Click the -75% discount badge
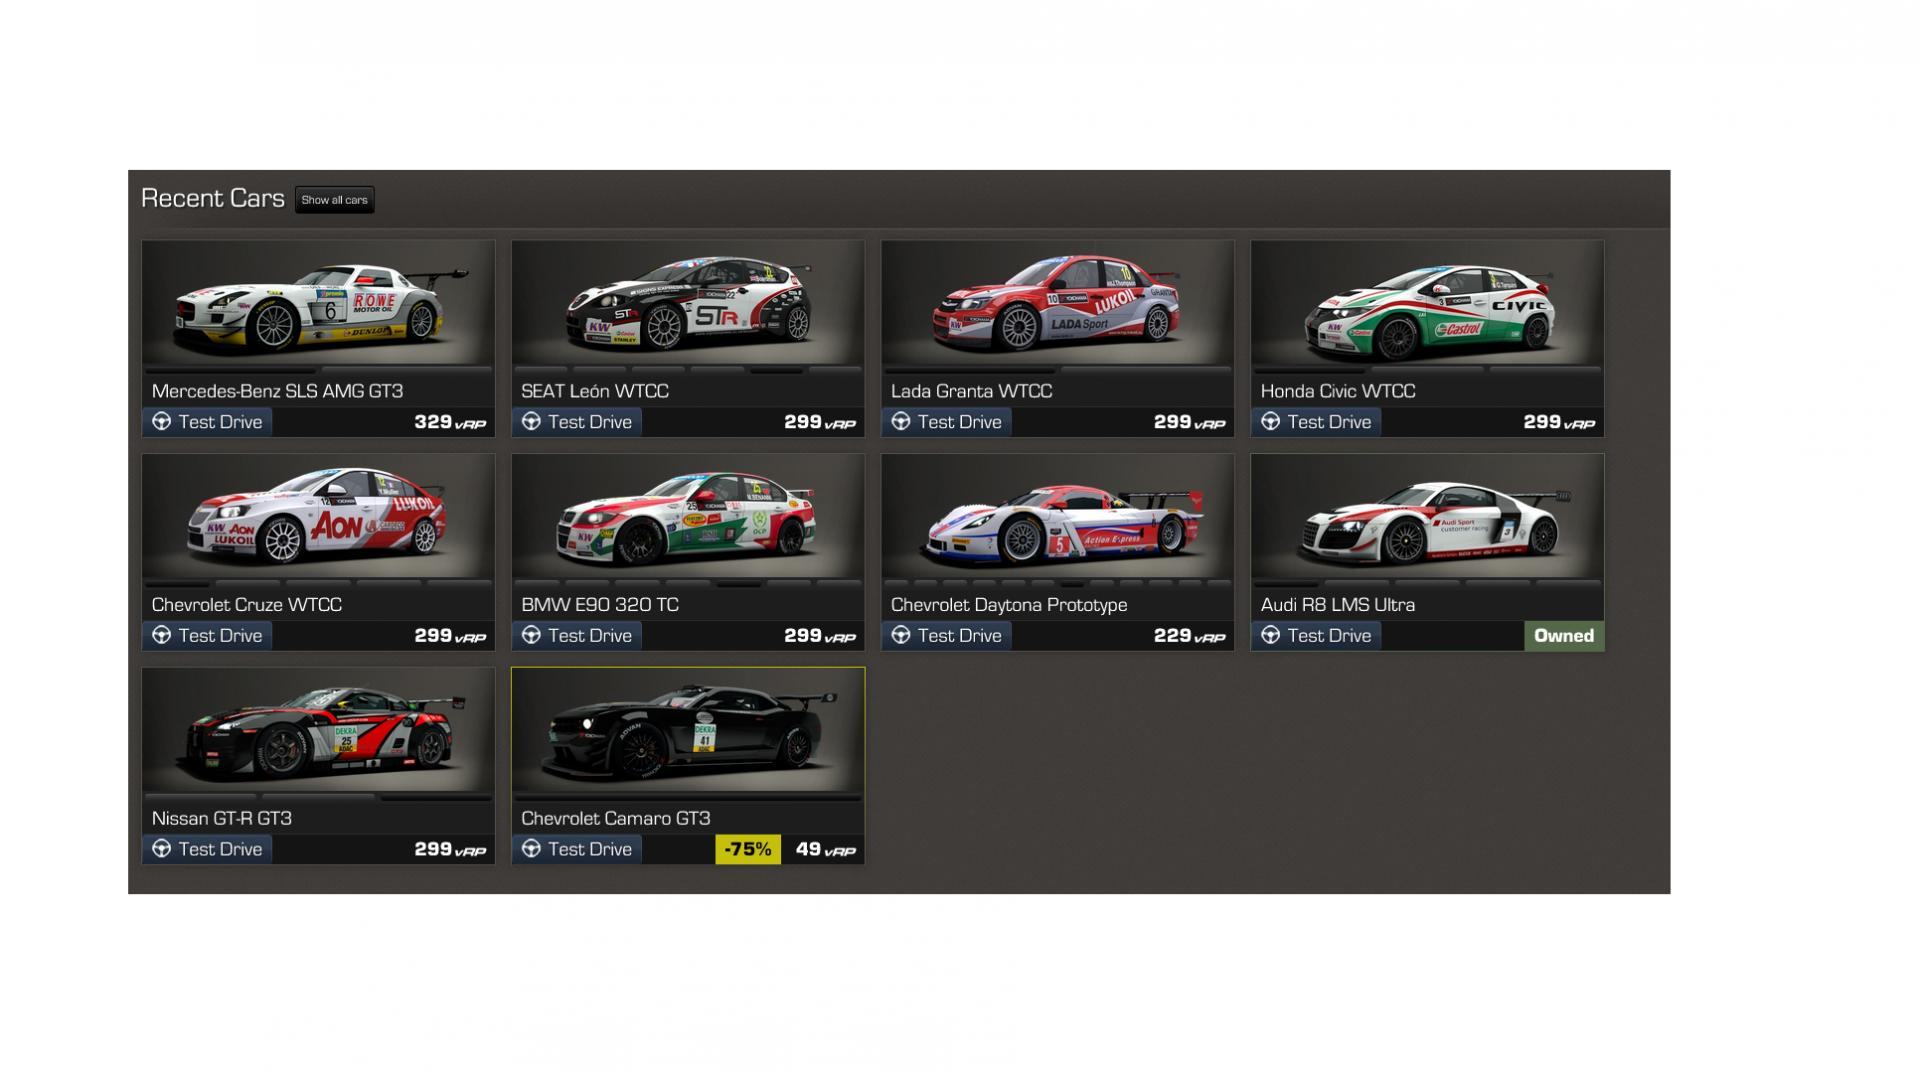The image size is (1920, 1073). (x=748, y=849)
